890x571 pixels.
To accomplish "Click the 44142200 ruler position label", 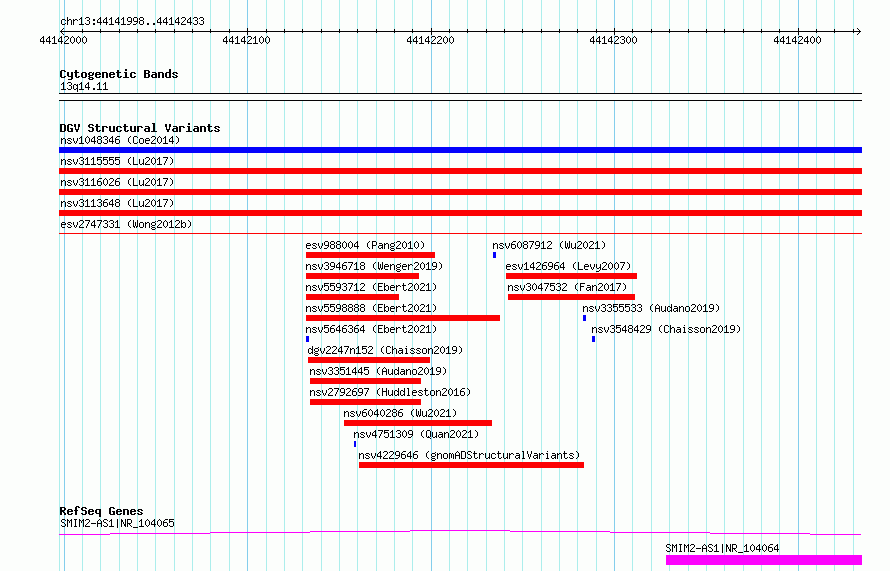I will click(x=430, y=40).
